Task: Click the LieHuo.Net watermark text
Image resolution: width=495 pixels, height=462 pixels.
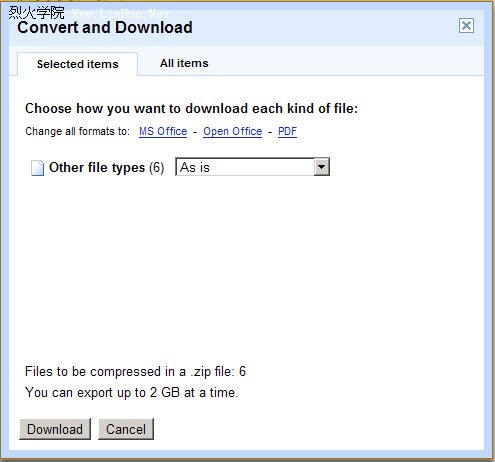Action: [x=121, y=14]
